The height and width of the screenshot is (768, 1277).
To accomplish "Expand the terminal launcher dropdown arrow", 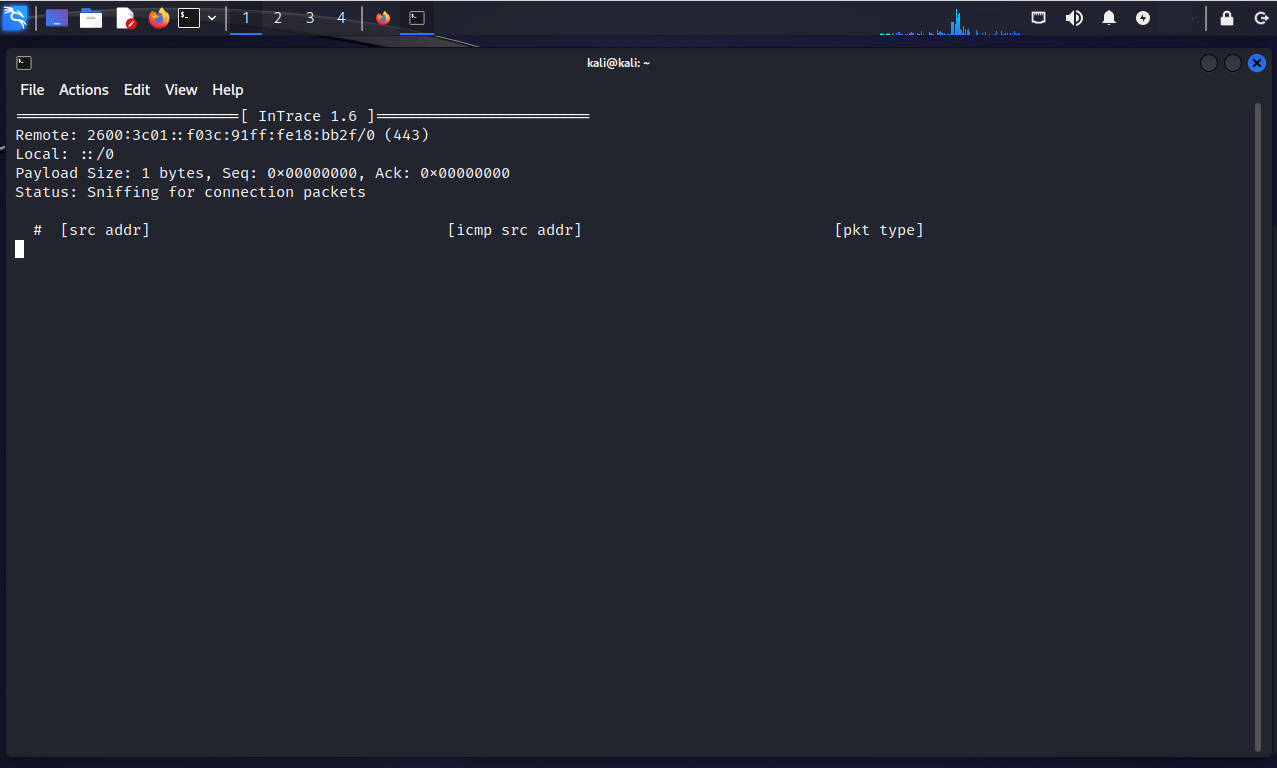I will pyautogui.click(x=212, y=18).
